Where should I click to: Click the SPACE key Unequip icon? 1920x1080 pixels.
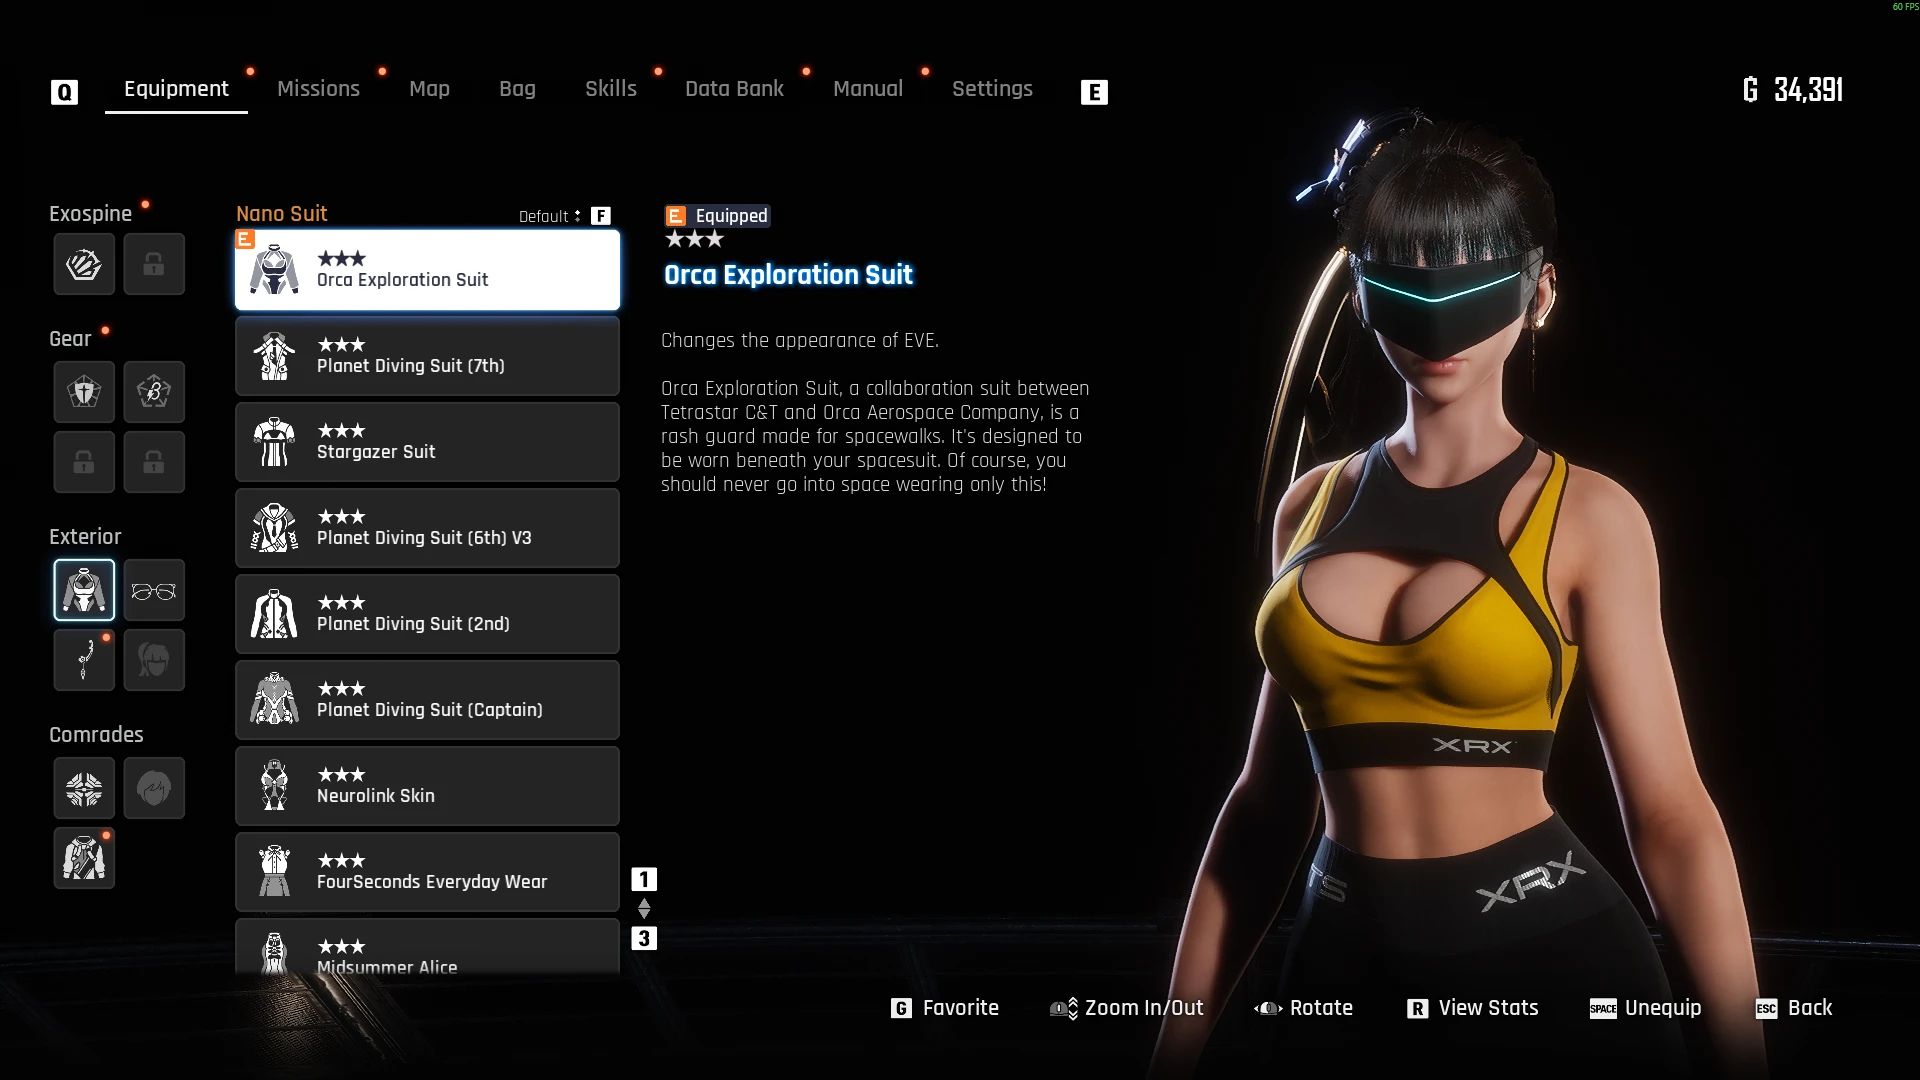pyautogui.click(x=1603, y=1009)
